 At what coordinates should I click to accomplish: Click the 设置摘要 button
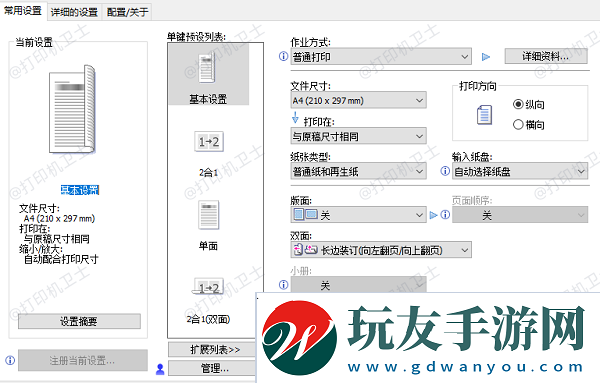pos(79,321)
